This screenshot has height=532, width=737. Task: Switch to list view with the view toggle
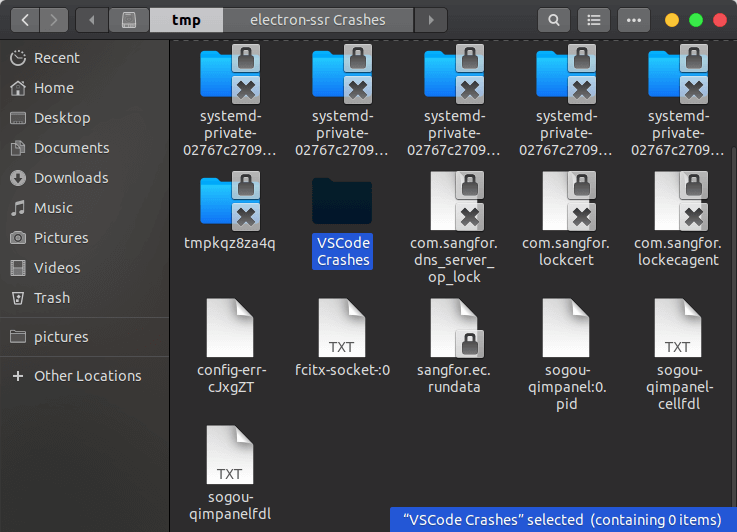click(594, 20)
